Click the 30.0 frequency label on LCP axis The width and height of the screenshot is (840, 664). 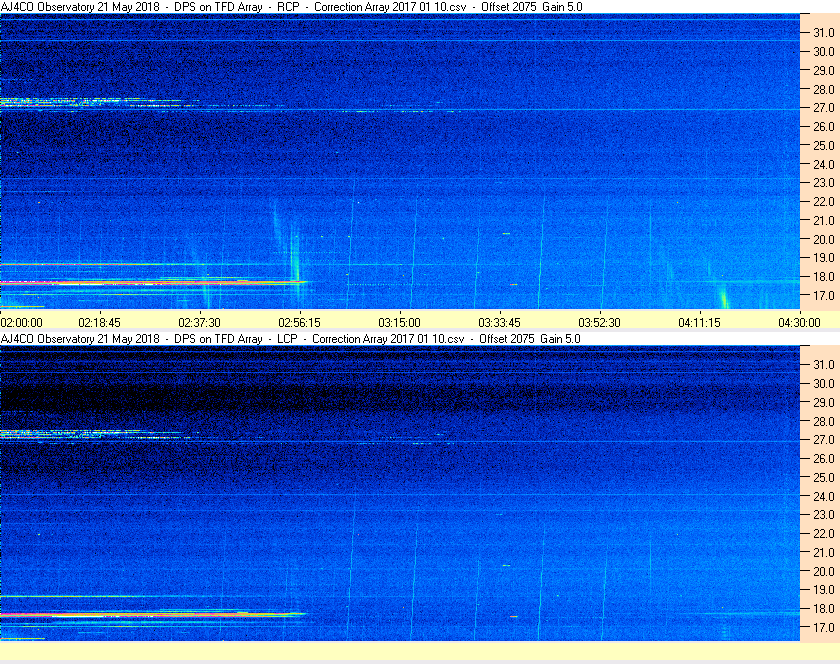(x=824, y=383)
